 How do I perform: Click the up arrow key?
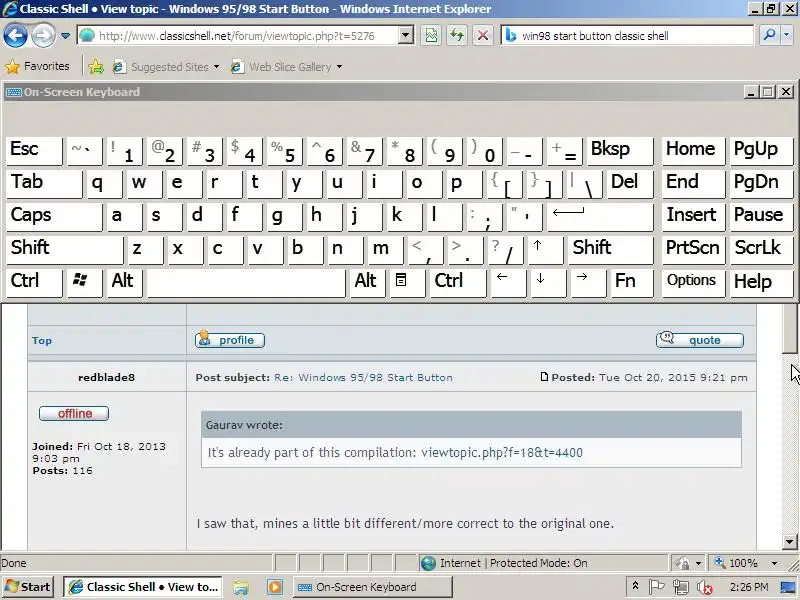pyautogui.click(x=545, y=250)
